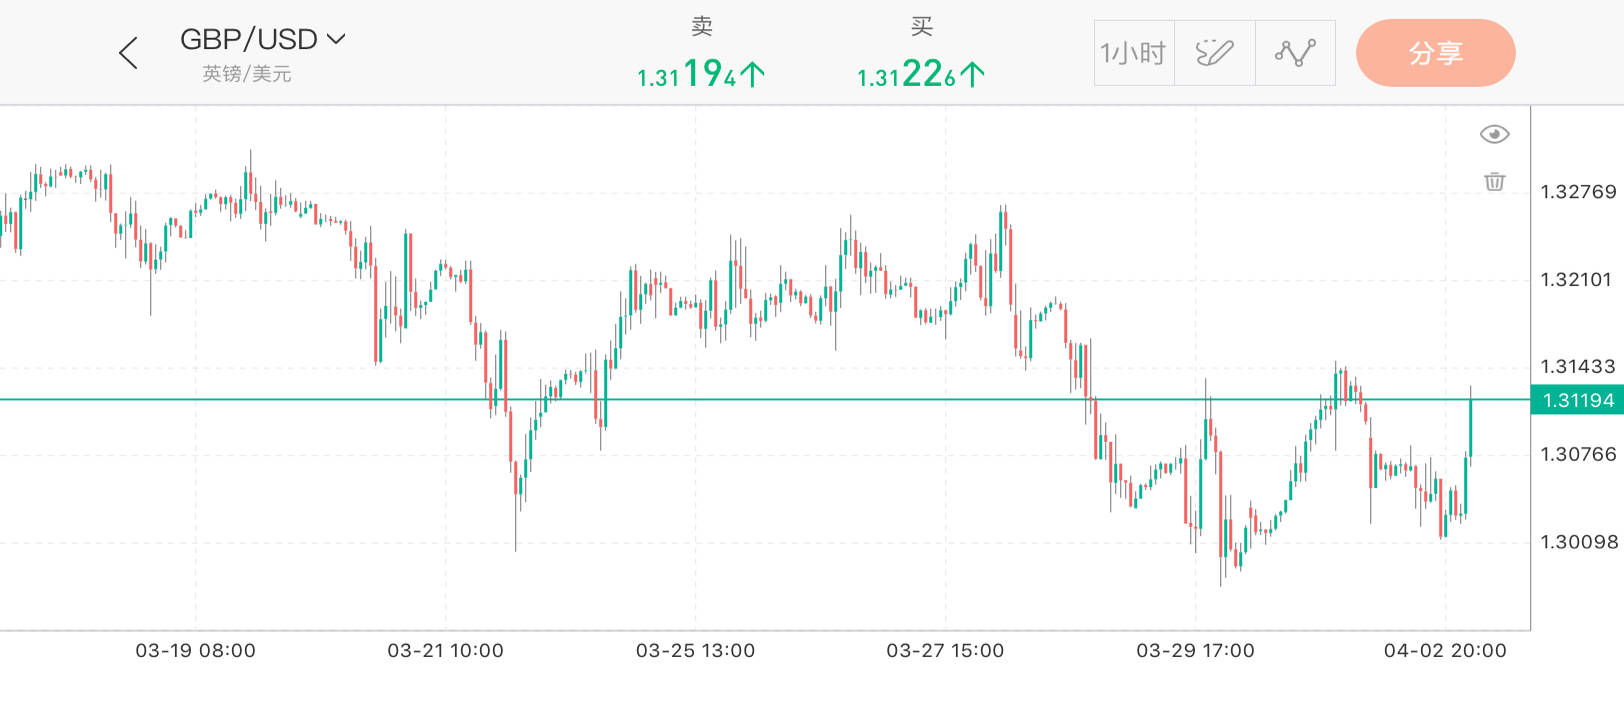
Task: Toggle drawing visibility with eye icon
Action: click(x=1494, y=134)
